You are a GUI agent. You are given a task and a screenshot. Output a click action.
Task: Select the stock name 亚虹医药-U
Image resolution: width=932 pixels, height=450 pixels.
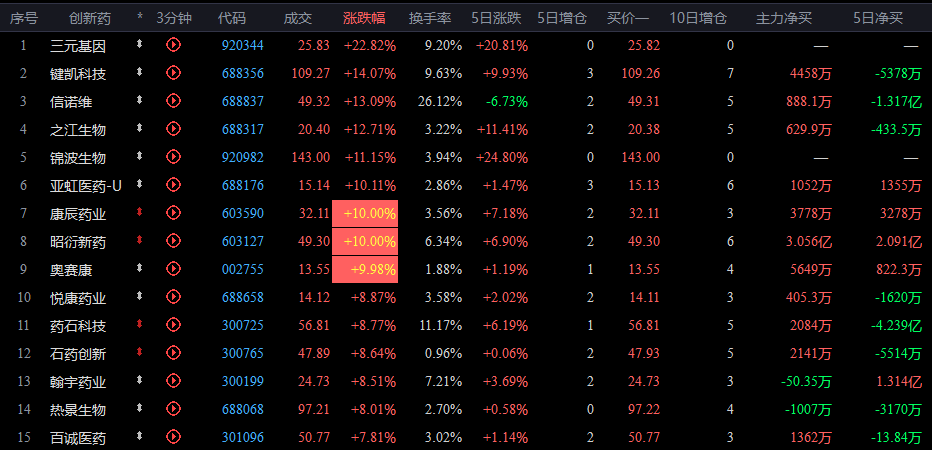86,185
